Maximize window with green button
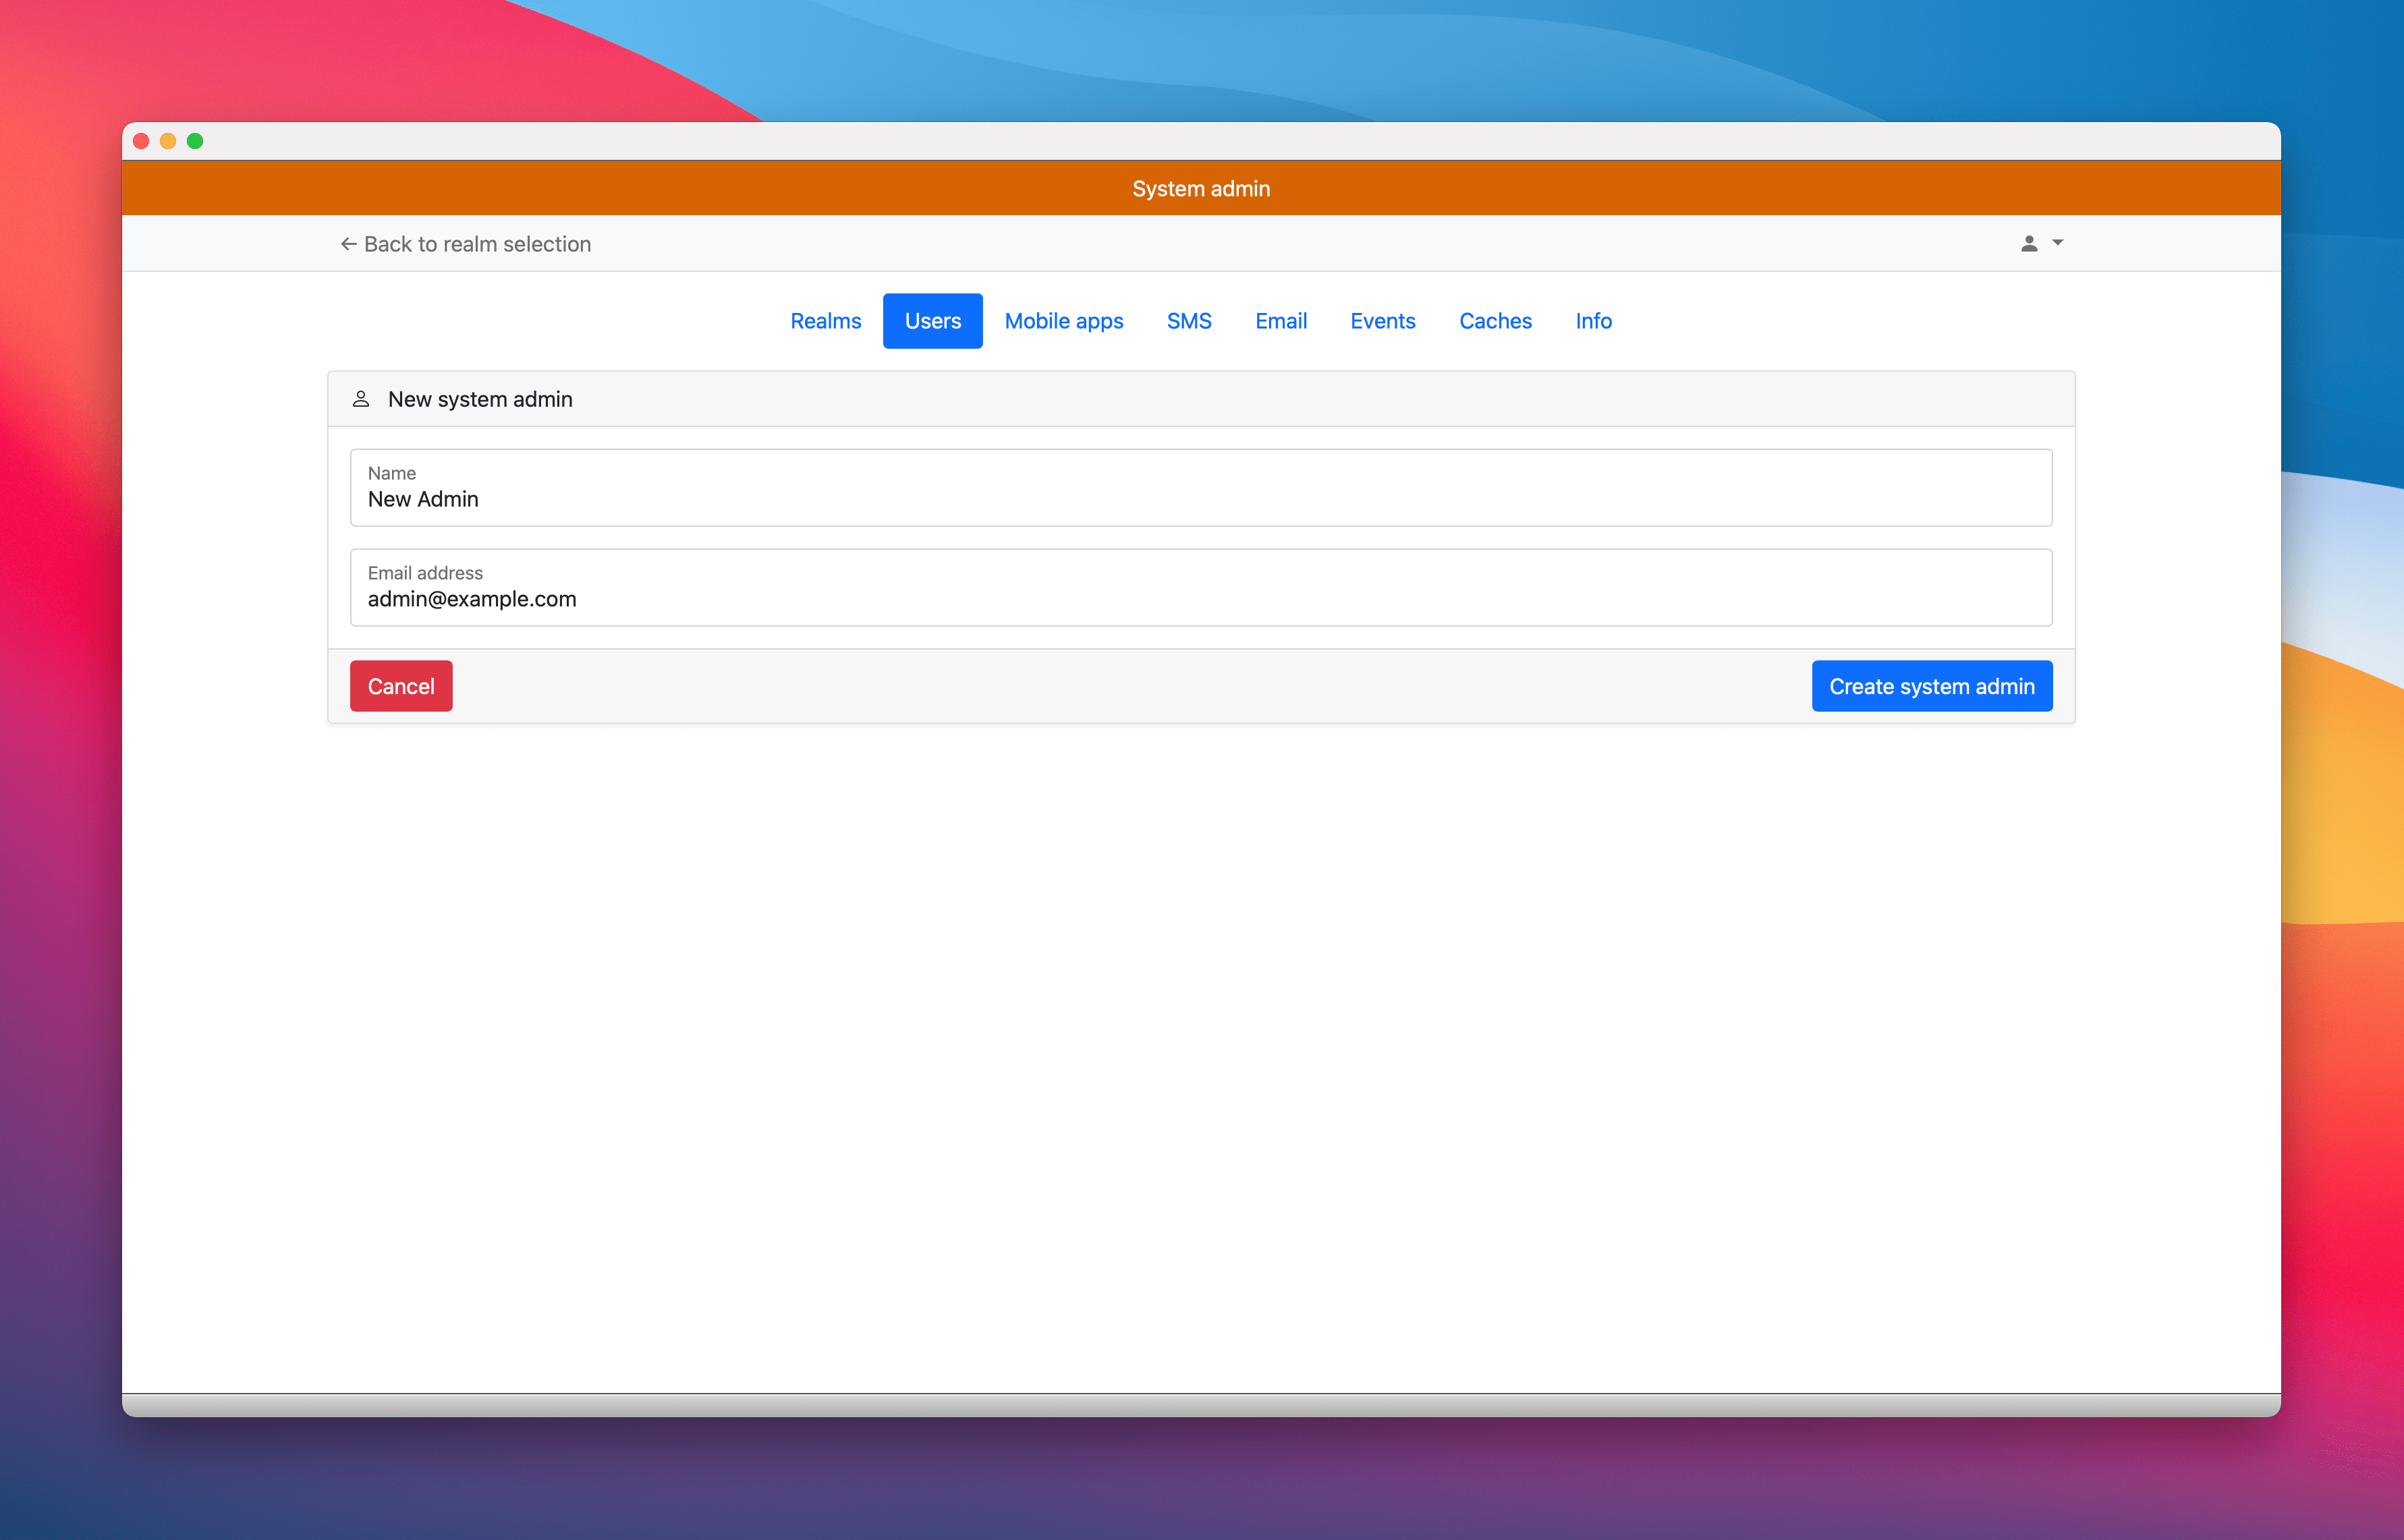 [x=195, y=141]
